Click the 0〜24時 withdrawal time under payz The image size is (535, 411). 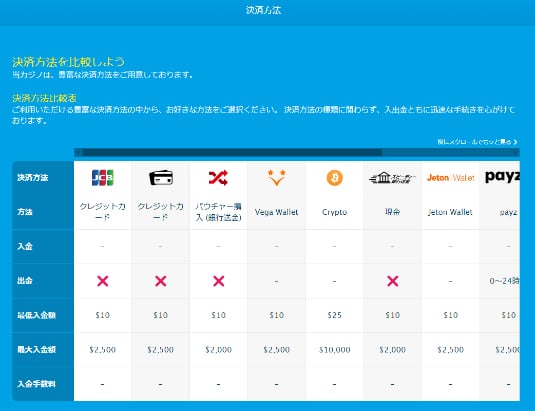[504, 281]
